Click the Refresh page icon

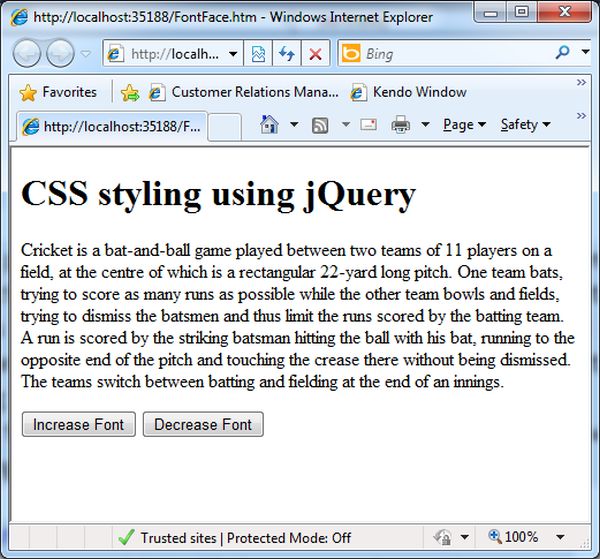(x=287, y=54)
